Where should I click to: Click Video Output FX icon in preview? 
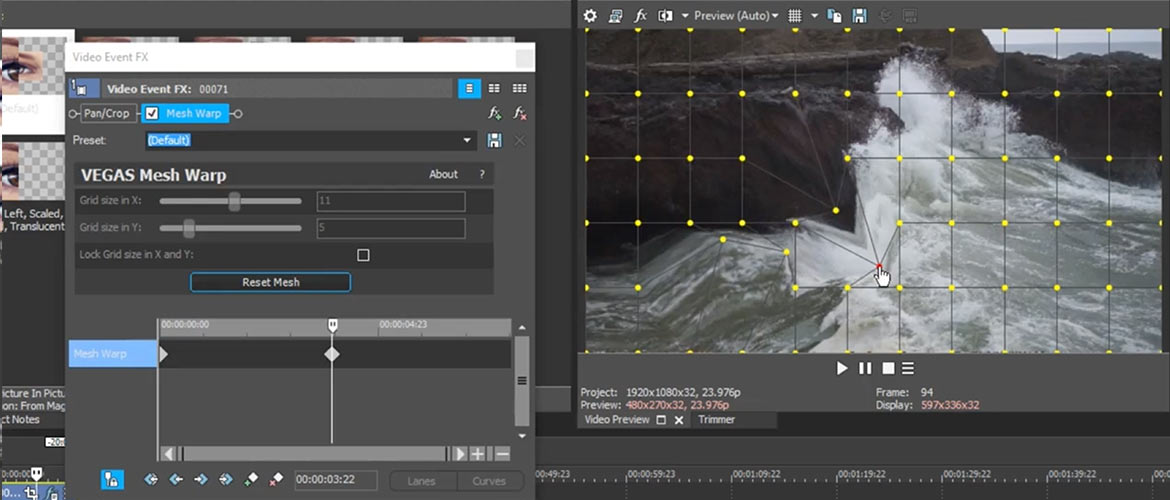click(x=640, y=16)
